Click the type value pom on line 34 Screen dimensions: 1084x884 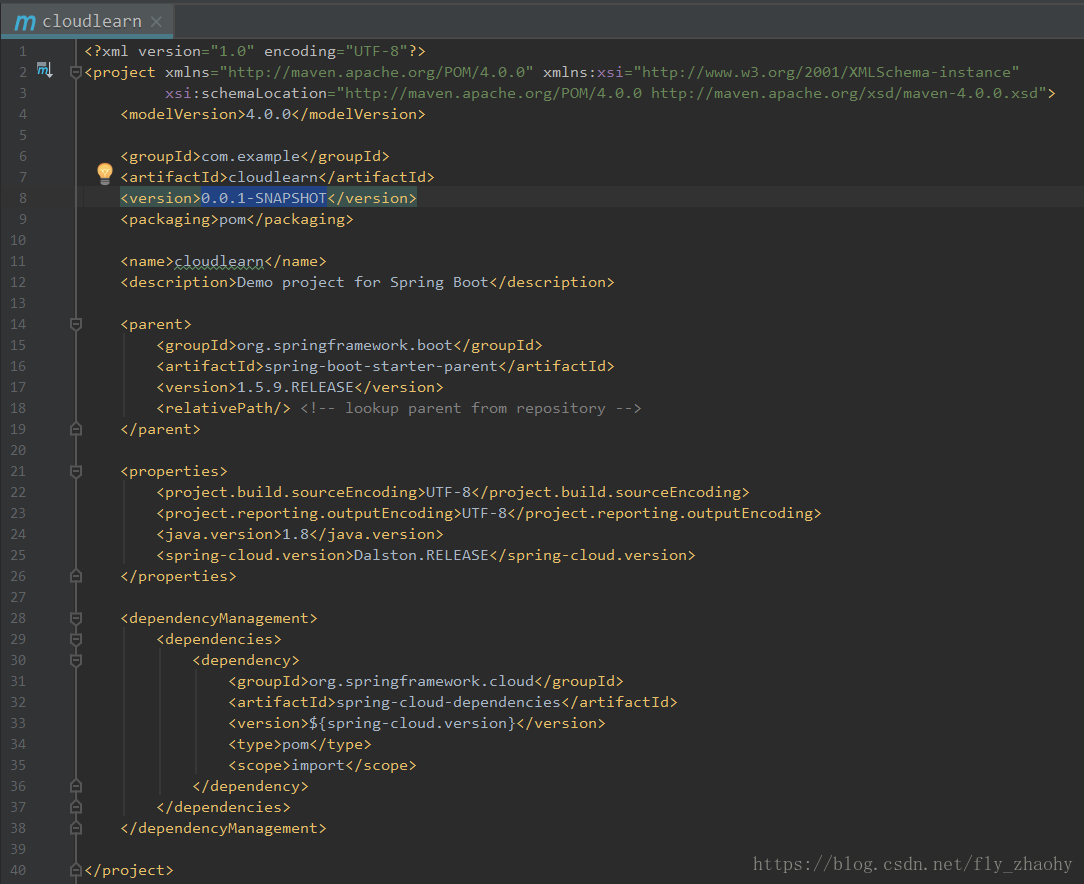click(295, 744)
